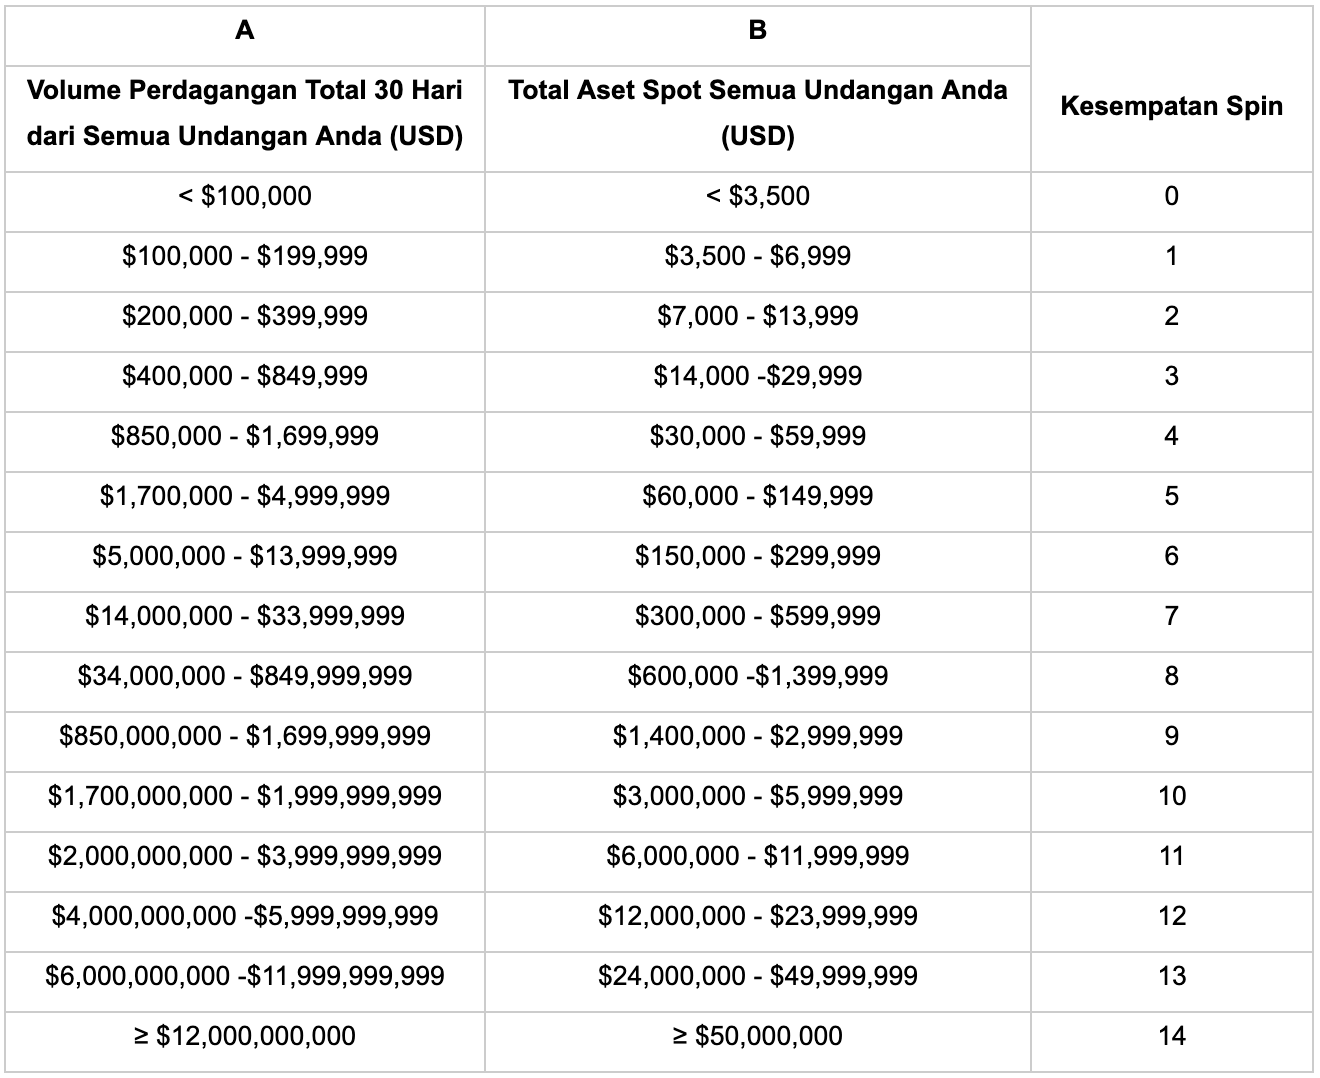Click the column B header cell
This screenshot has height=1078, width=1320.
pyautogui.click(x=757, y=31)
